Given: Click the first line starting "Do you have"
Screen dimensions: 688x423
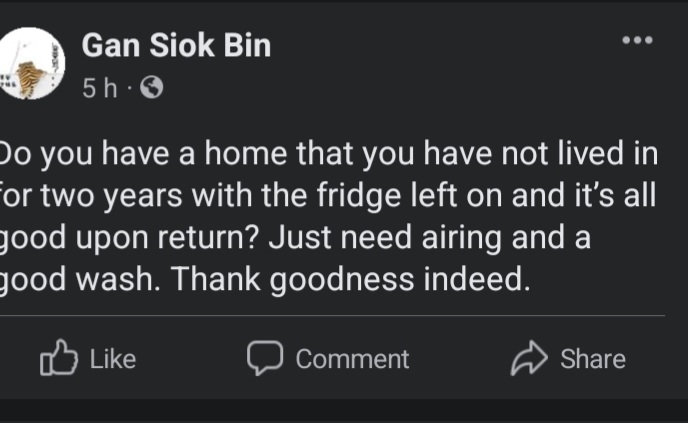Looking at the screenshot, I should coord(326,155).
